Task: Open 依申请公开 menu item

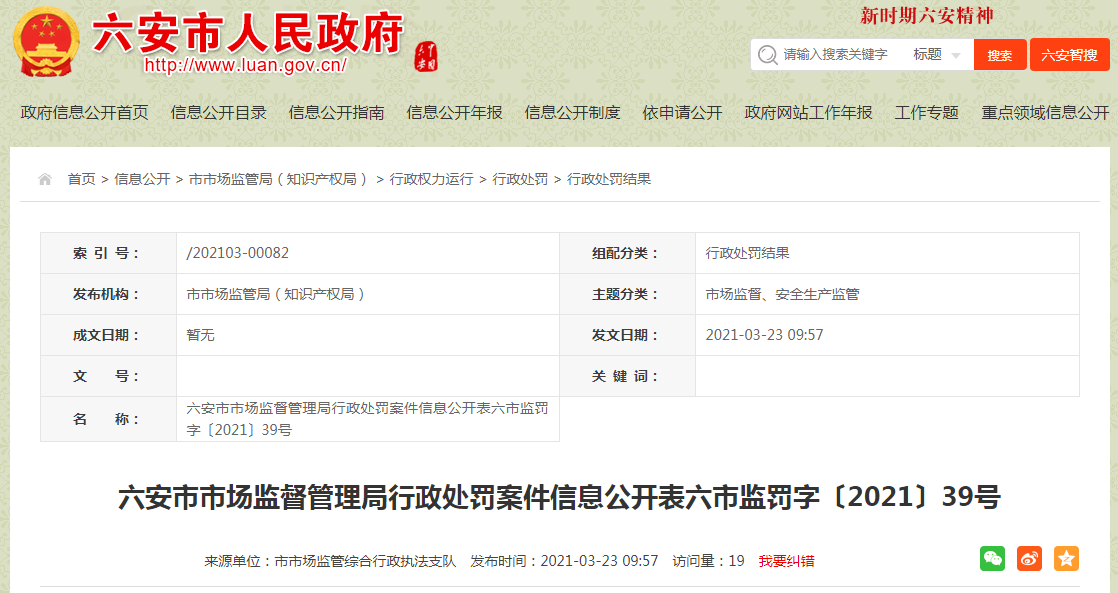Action: click(682, 113)
